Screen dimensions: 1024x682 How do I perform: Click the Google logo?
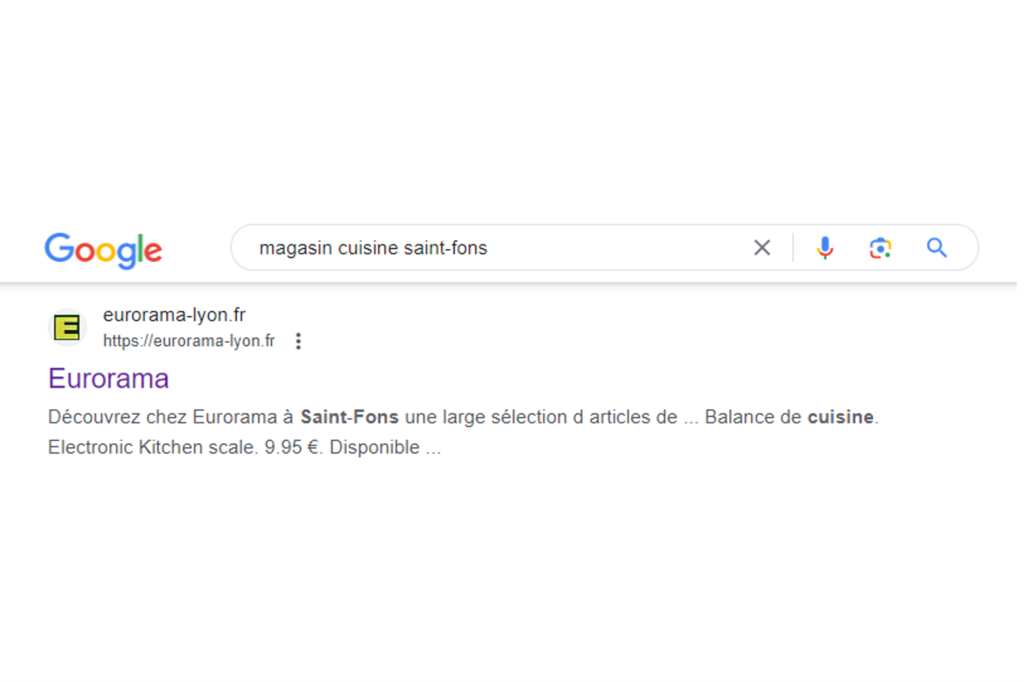point(103,249)
